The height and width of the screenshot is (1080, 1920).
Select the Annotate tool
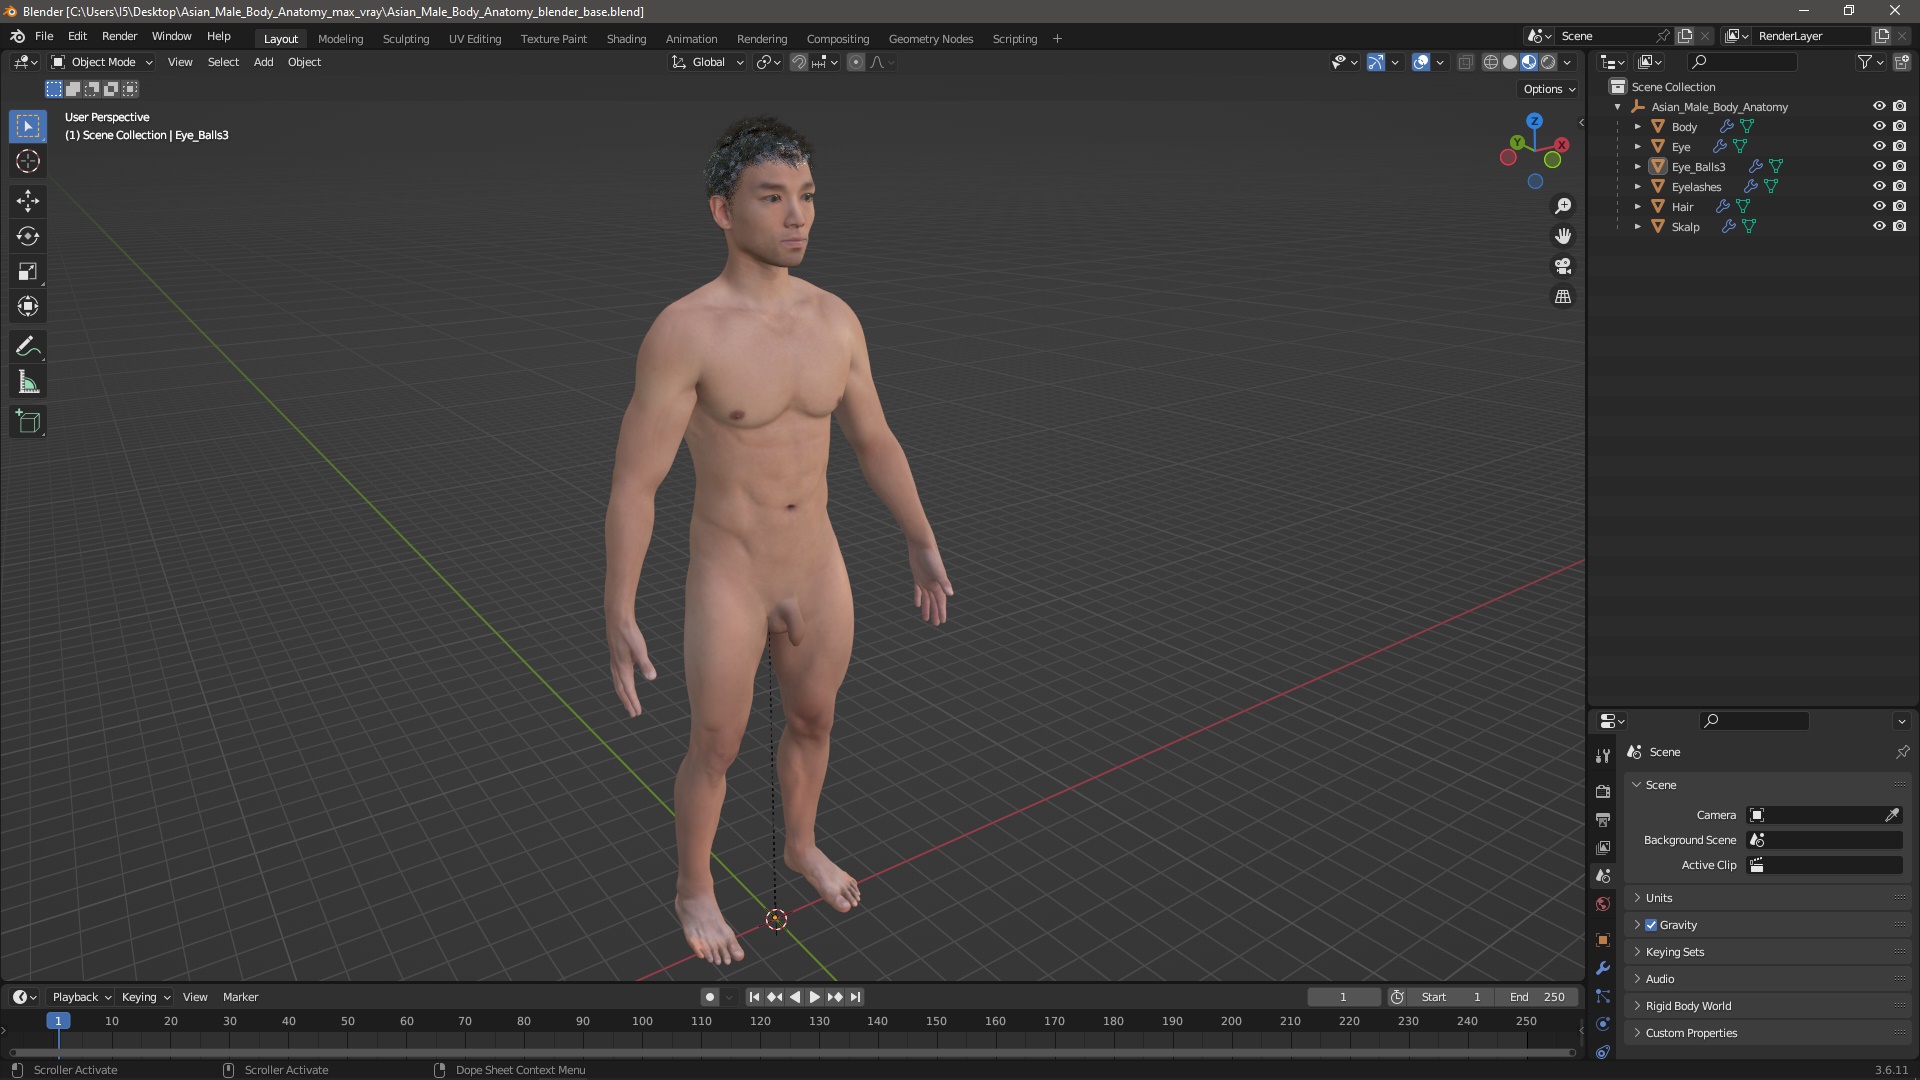[28, 347]
